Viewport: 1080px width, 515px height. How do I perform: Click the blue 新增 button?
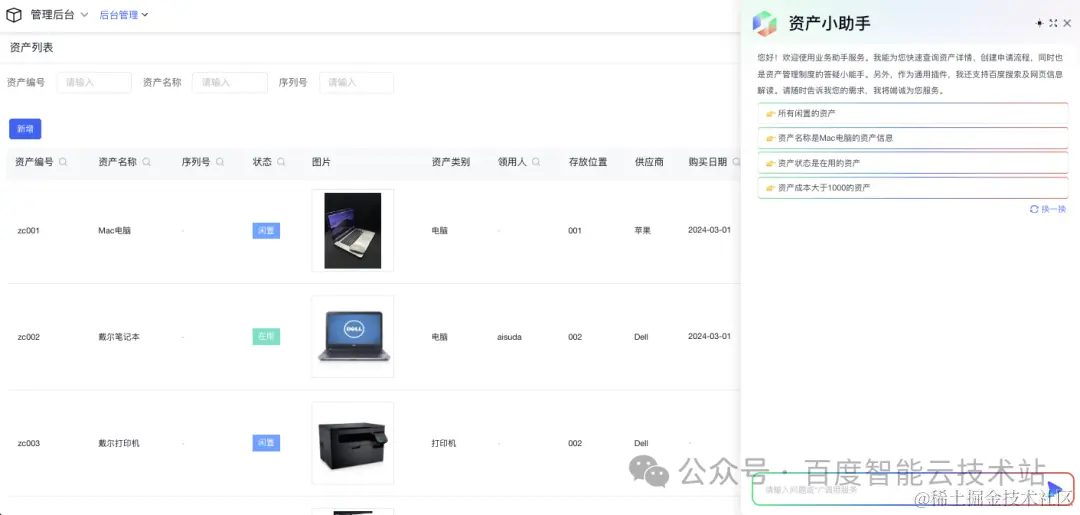point(25,129)
